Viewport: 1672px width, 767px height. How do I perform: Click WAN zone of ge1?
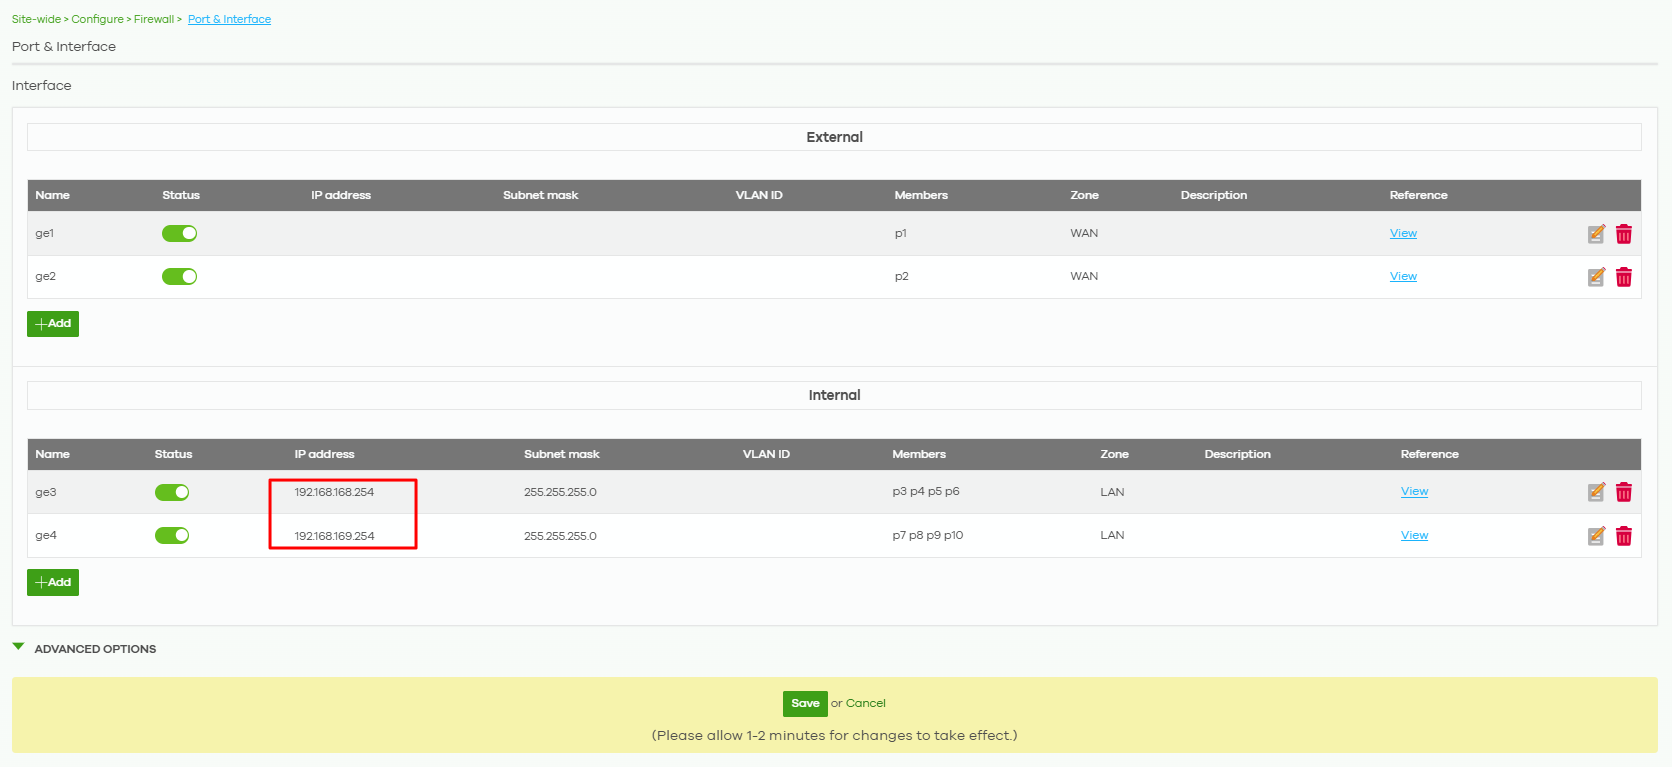(1084, 233)
